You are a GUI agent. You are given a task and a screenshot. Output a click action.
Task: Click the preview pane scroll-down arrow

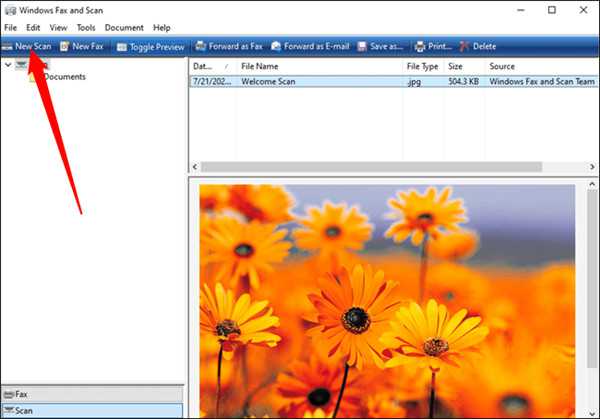tap(592, 414)
